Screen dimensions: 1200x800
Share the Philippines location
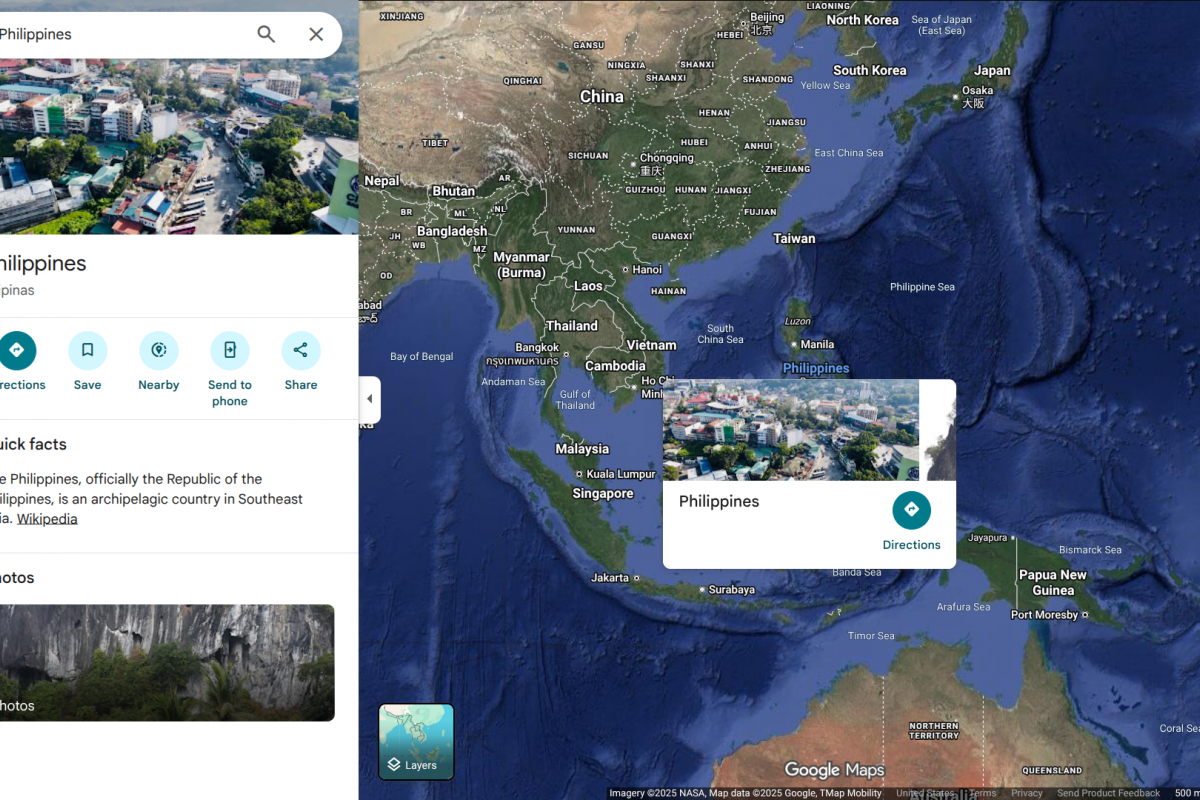point(300,351)
